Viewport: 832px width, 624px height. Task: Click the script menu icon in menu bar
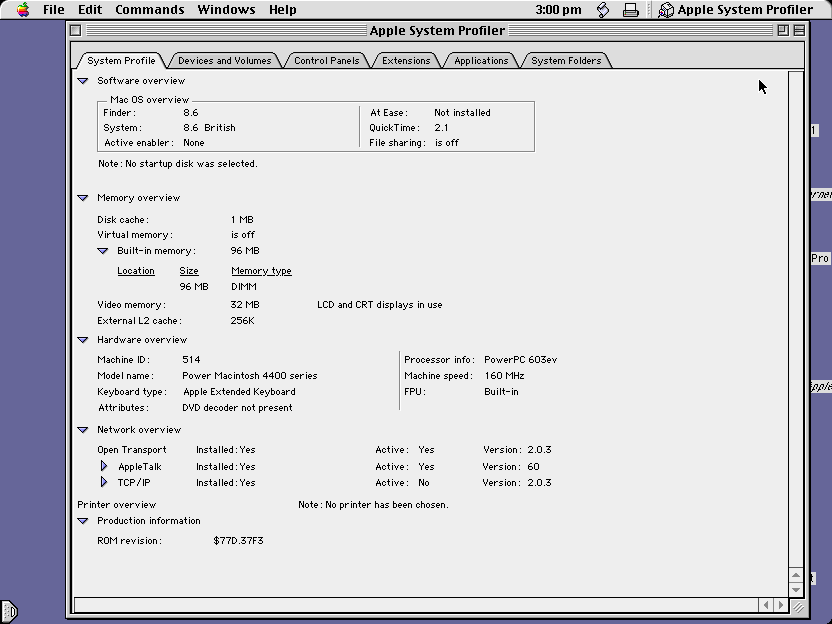[x=603, y=10]
